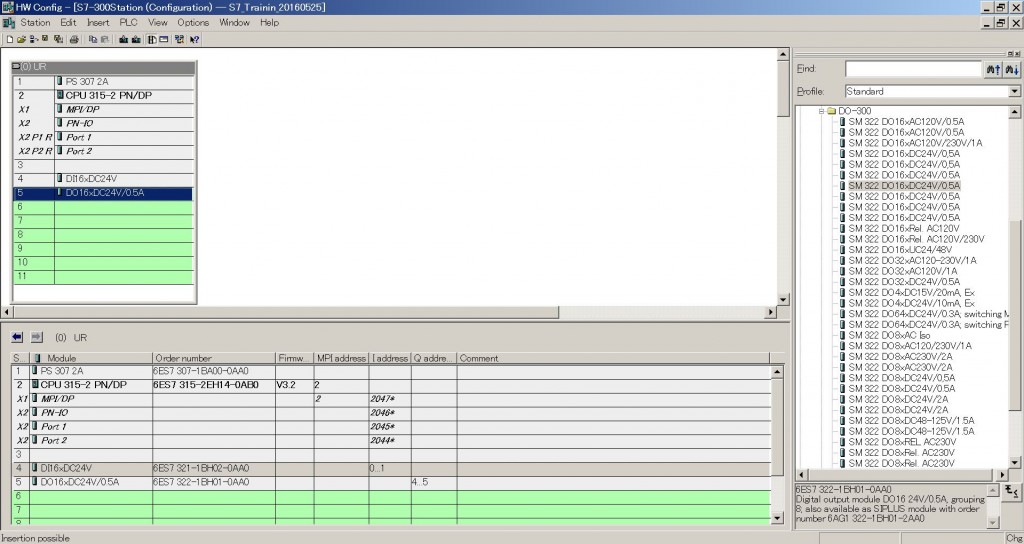Click the Print toolbar icon

74,39
